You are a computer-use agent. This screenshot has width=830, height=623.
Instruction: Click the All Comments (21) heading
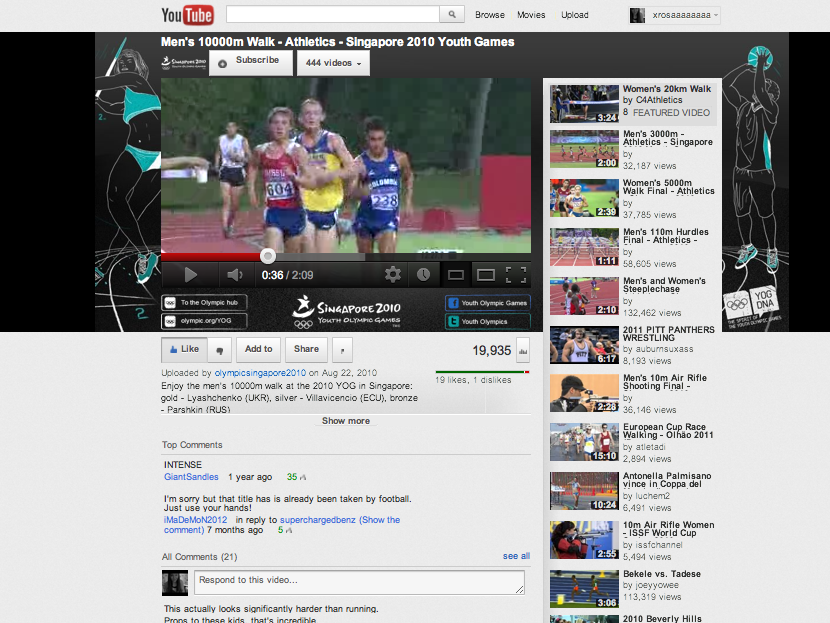[x=200, y=557]
